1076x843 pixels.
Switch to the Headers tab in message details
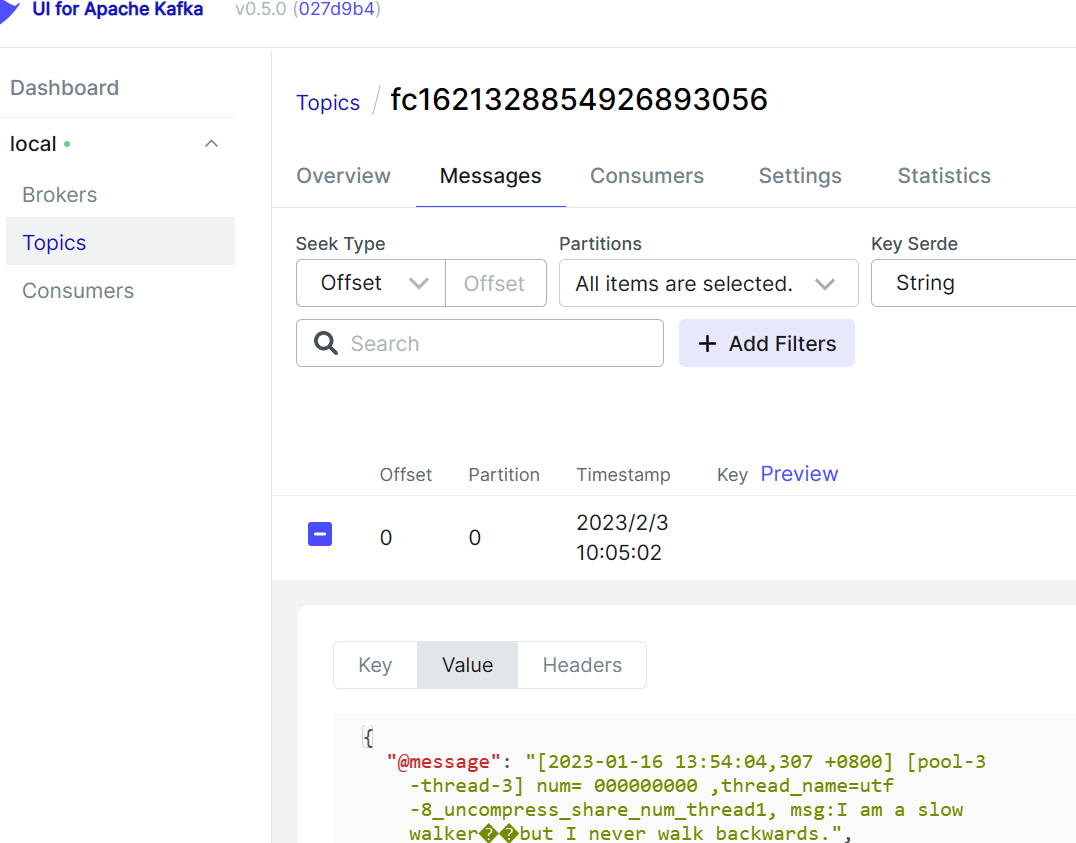click(581, 664)
